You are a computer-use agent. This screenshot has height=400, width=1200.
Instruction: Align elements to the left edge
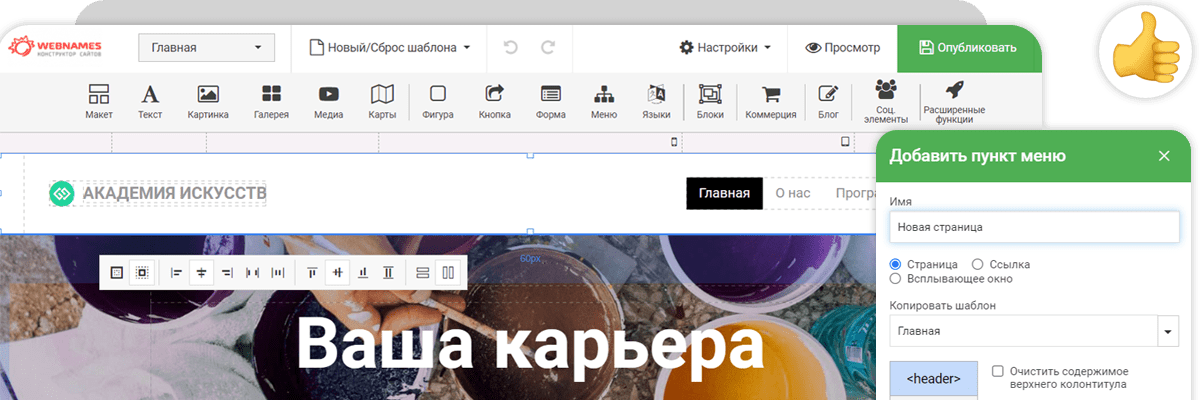click(176, 272)
